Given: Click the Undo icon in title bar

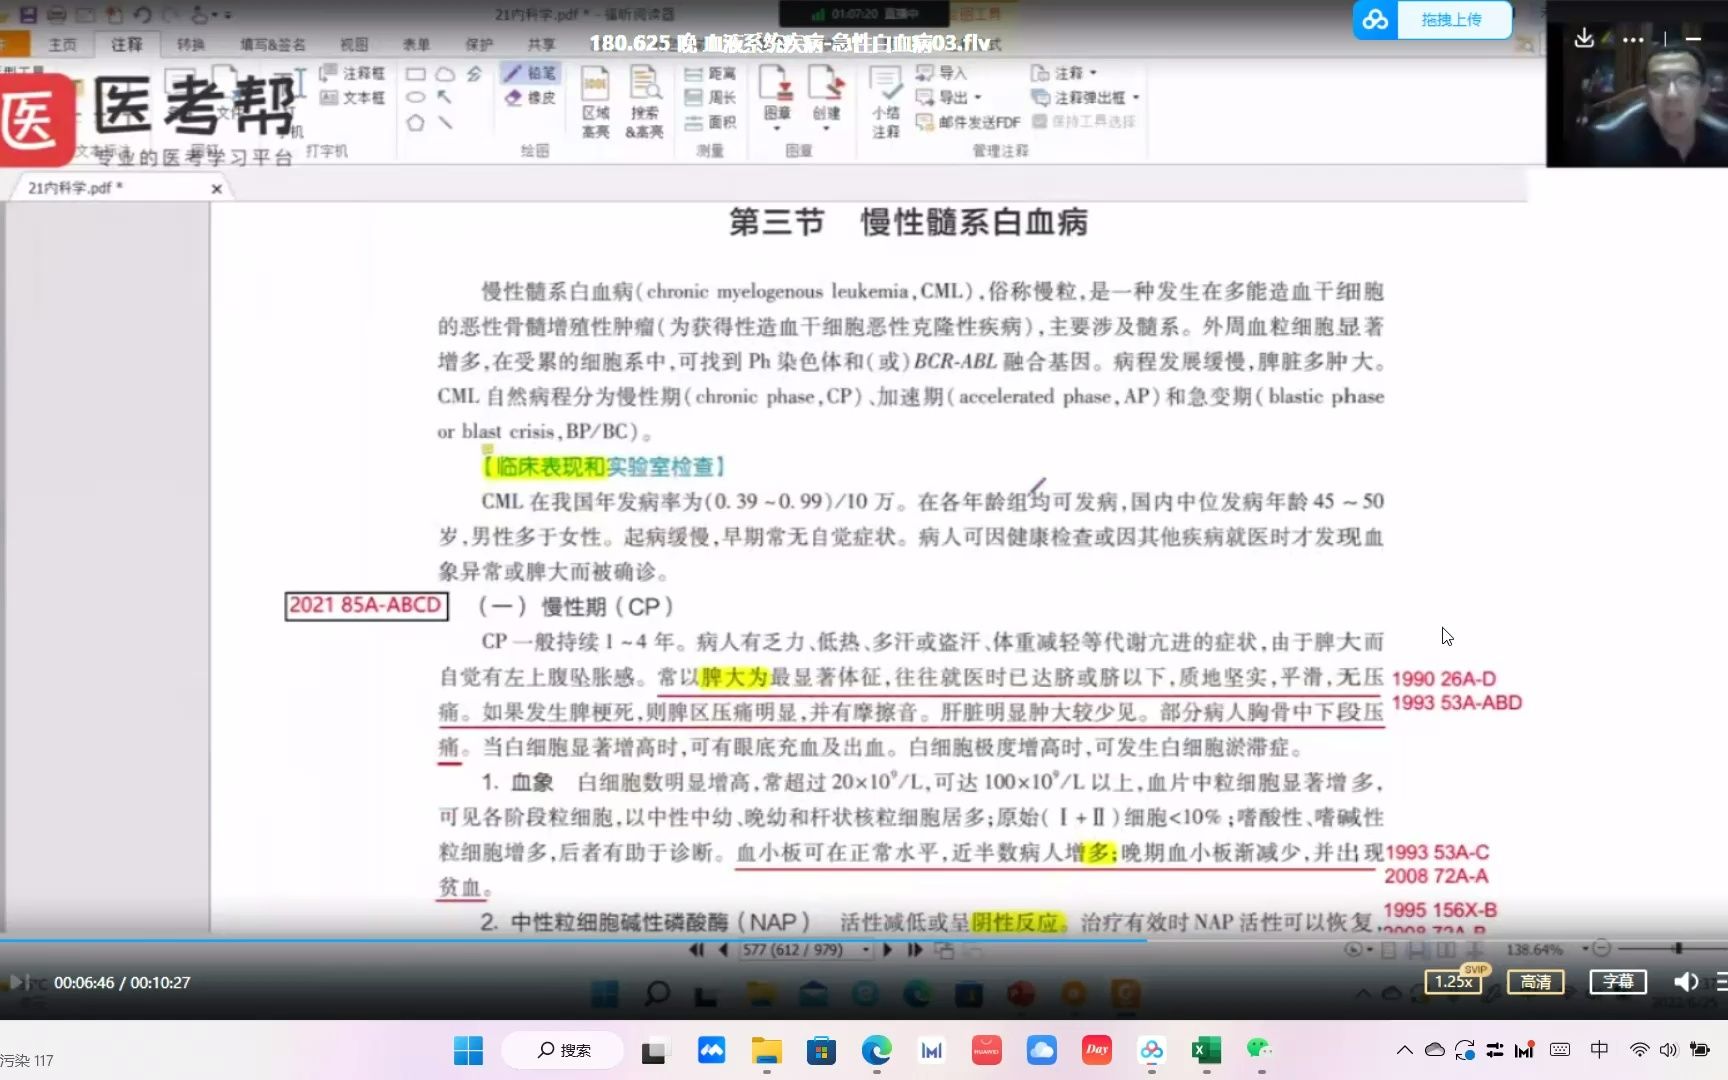Looking at the screenshot, I should tap(142, 15).
